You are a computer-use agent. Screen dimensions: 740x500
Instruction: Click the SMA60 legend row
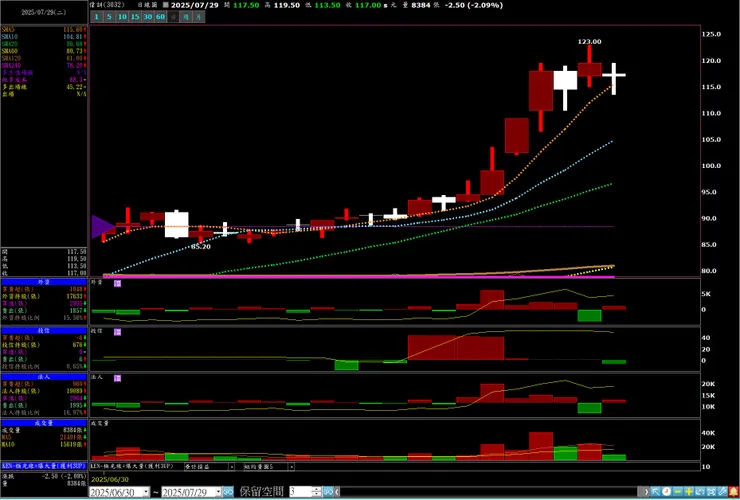click(x=44, y=51)
